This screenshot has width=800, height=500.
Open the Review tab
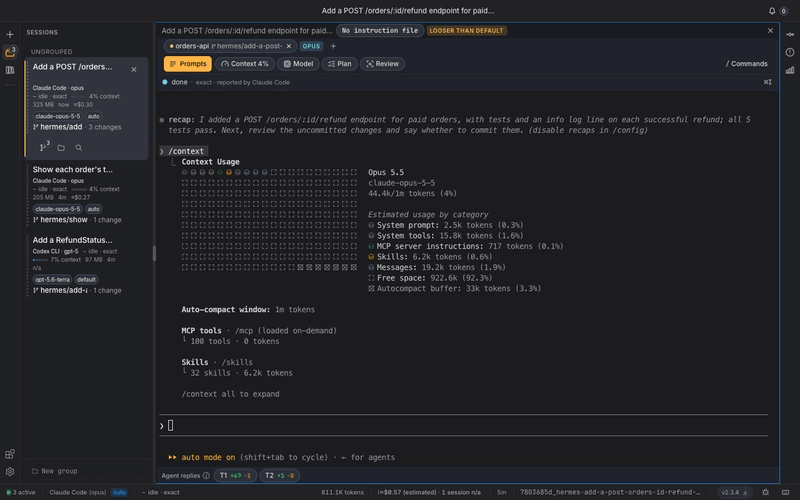[x=383, y=64]
